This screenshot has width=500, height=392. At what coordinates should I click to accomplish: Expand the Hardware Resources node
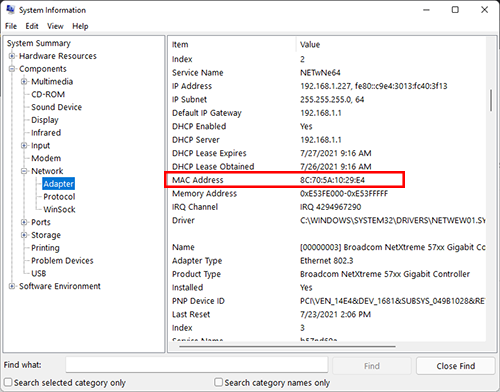point(12,56)
